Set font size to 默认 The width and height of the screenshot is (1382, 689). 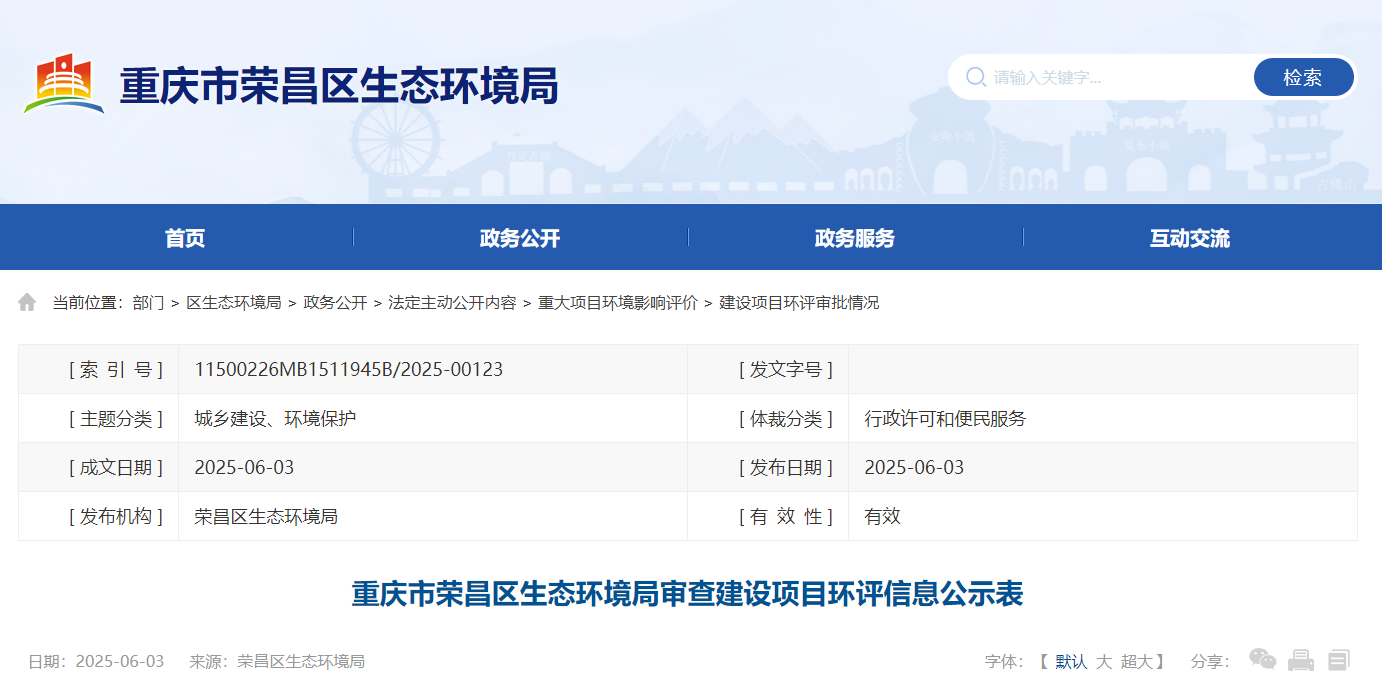(x=1071, y=661)
